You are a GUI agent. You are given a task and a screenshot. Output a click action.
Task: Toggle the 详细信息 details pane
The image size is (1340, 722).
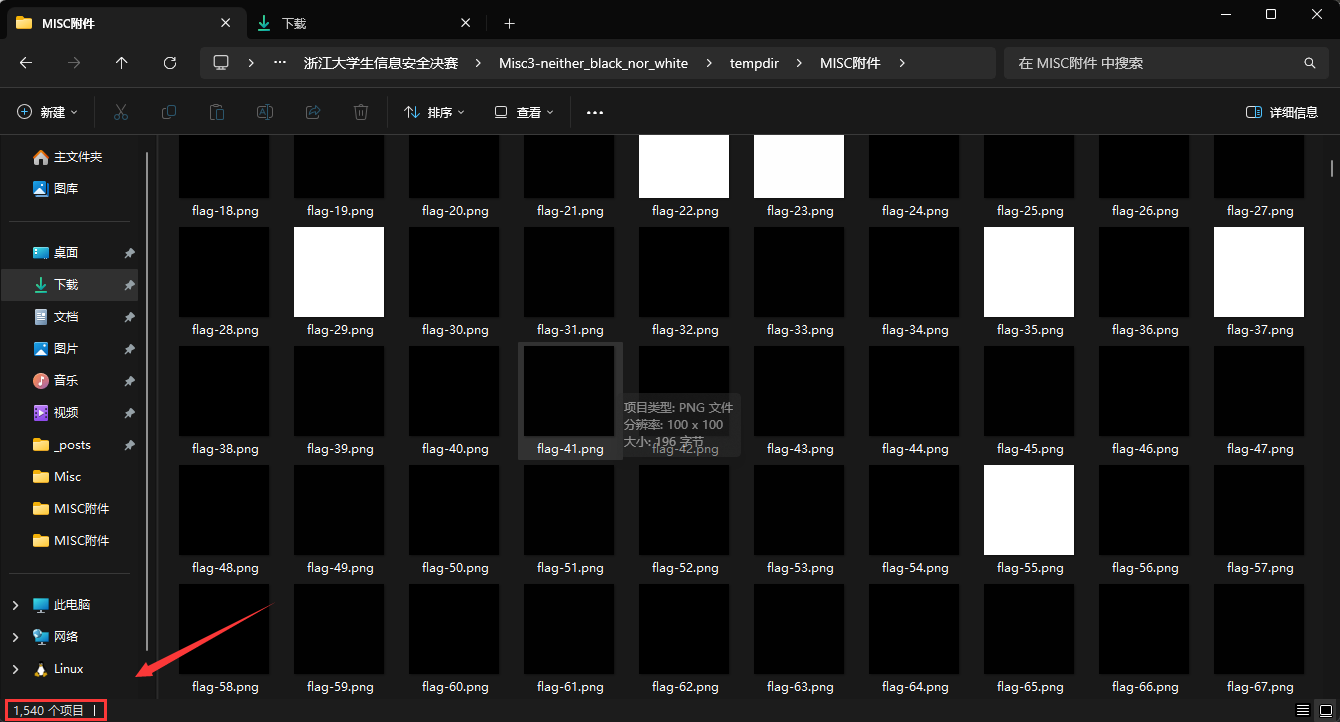pos(1282,113)
